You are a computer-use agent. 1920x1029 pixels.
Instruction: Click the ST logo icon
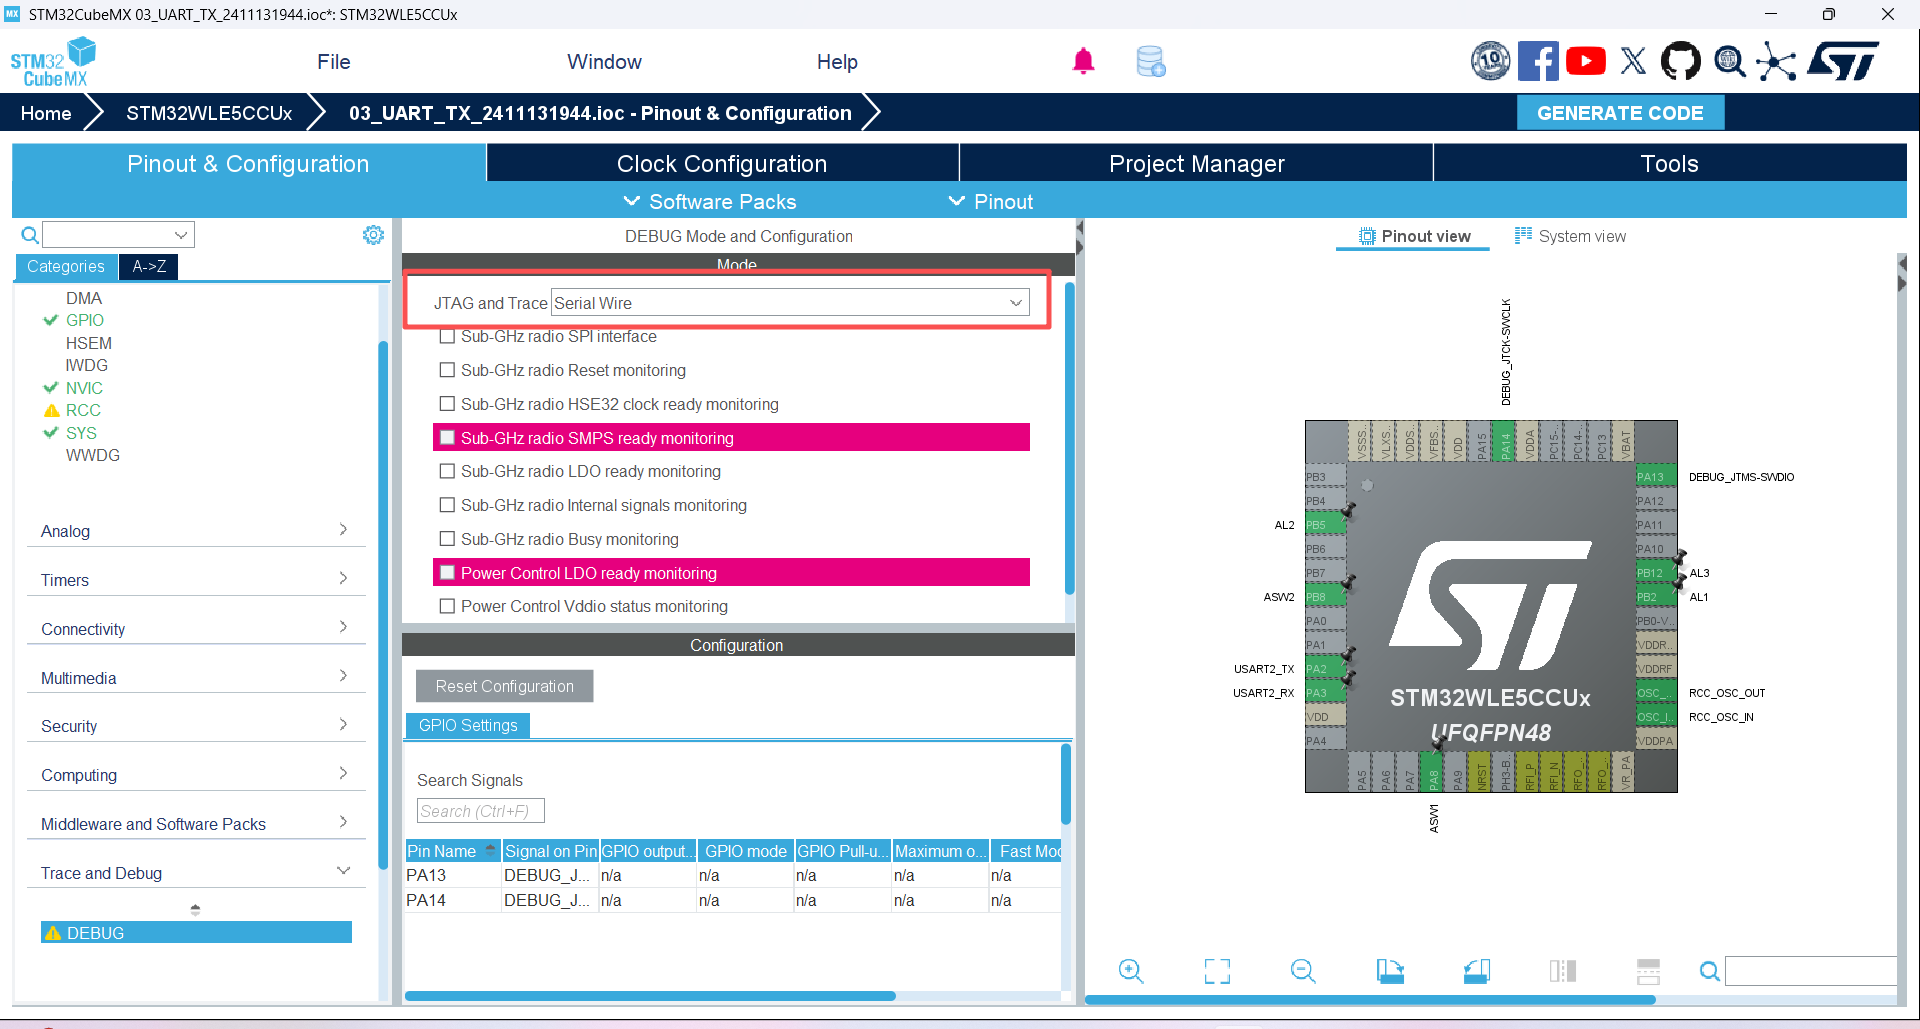pyautogui.click(x=1843, y=61)
